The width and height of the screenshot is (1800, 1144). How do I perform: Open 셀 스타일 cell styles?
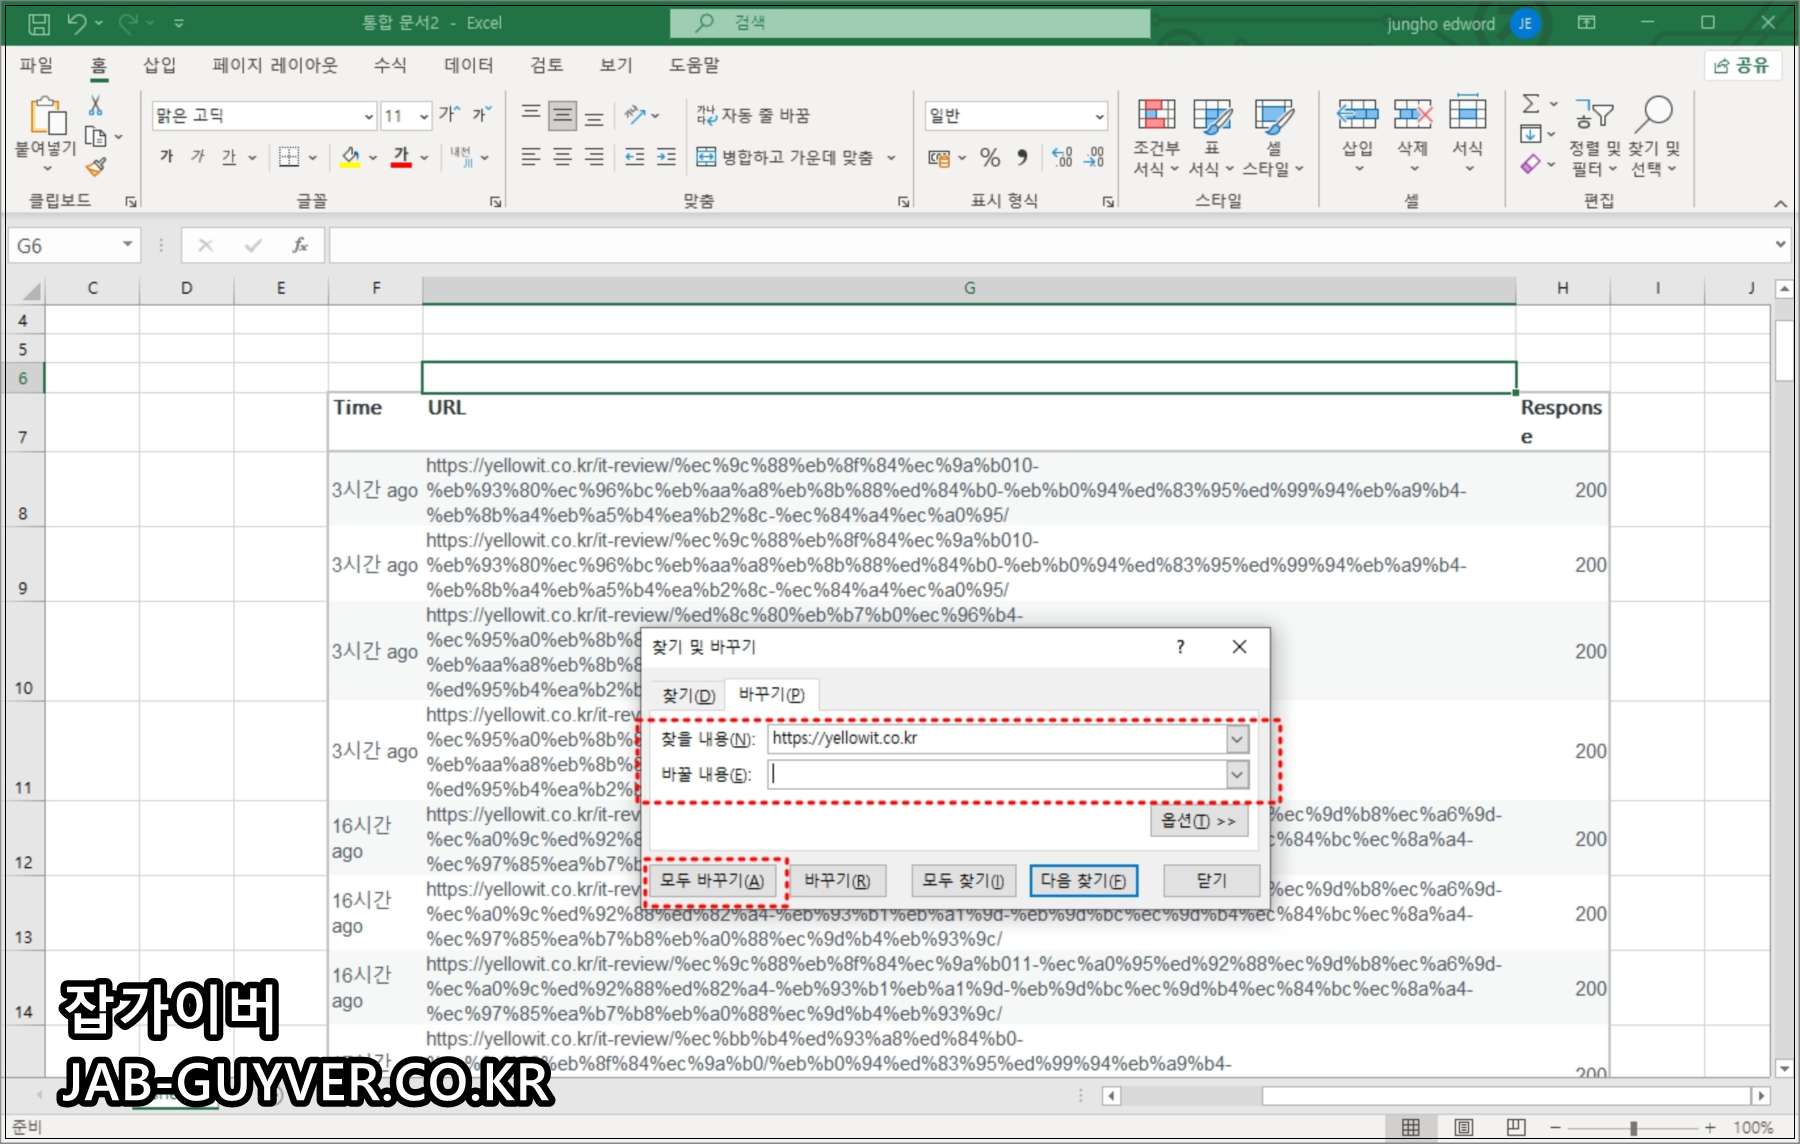1273,138
